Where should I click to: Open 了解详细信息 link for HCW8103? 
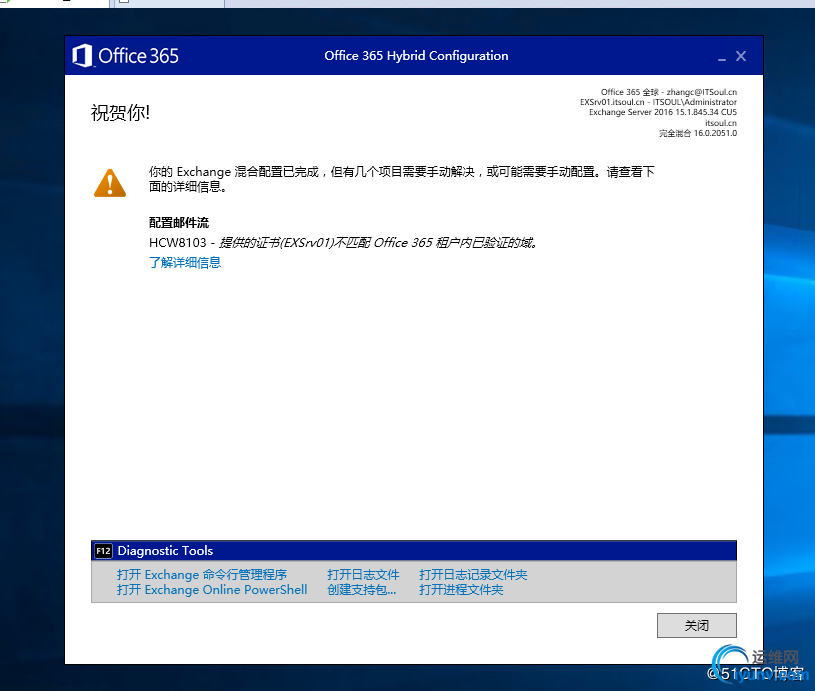coord(185,263)
